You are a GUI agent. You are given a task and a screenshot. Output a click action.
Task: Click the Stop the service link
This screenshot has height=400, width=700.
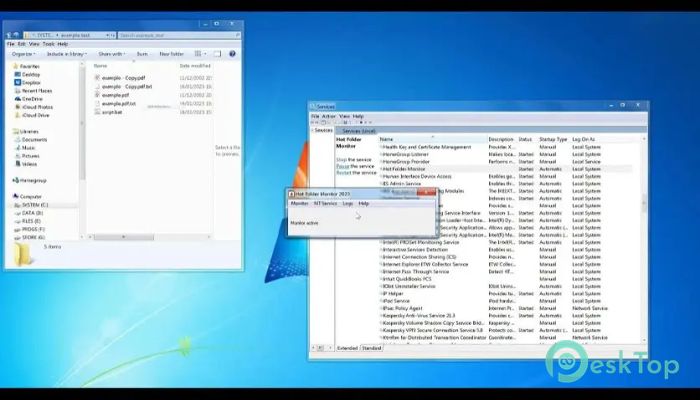point(341,159)
